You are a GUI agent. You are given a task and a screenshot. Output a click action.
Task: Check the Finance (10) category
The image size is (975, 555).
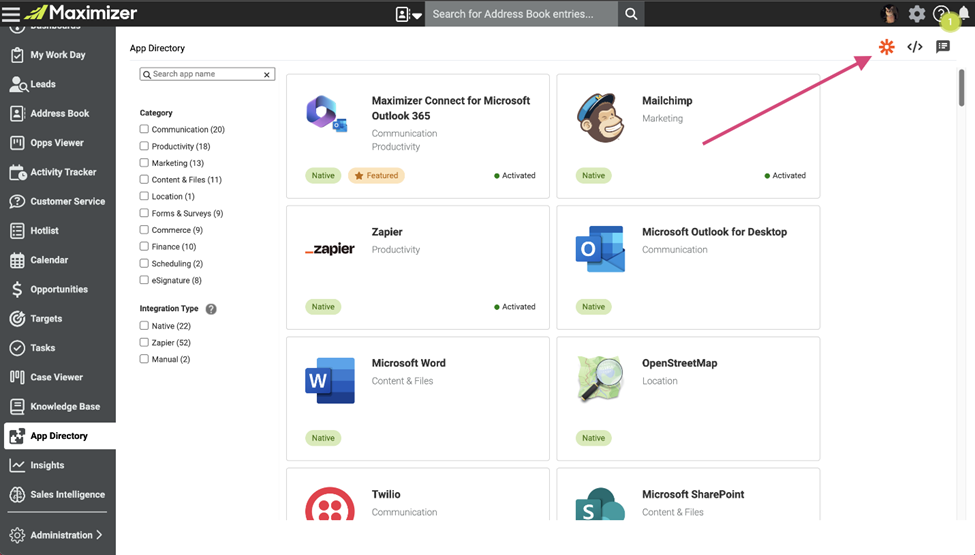144,247
